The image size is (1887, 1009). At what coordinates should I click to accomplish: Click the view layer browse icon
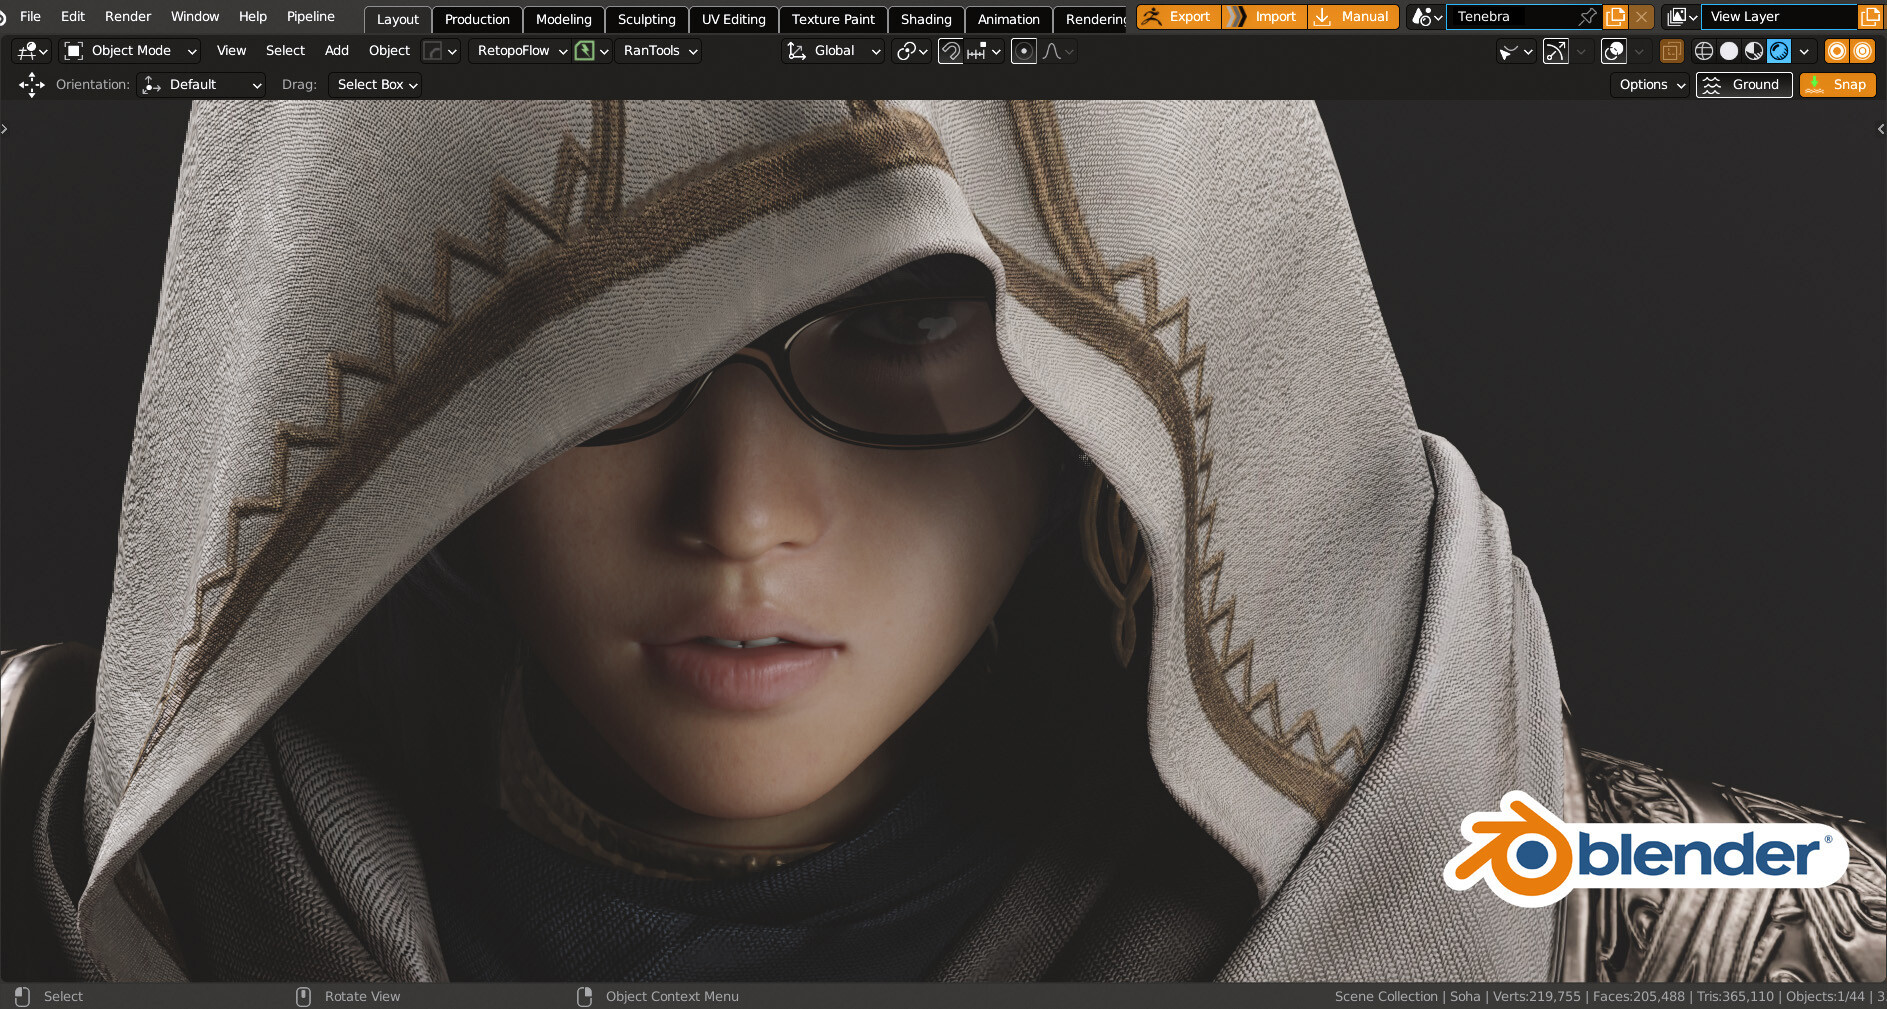click(x=1681, y=17)
